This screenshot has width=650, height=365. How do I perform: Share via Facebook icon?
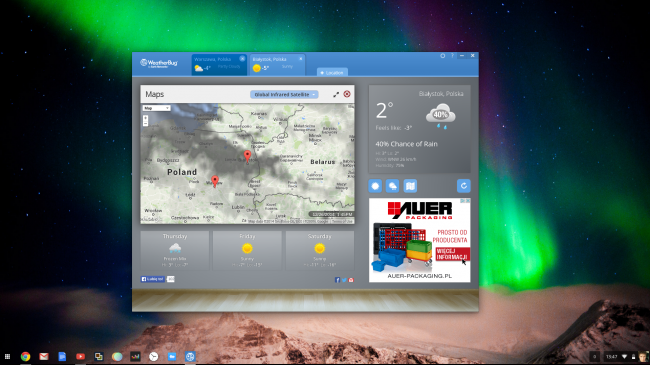[337, 280]
